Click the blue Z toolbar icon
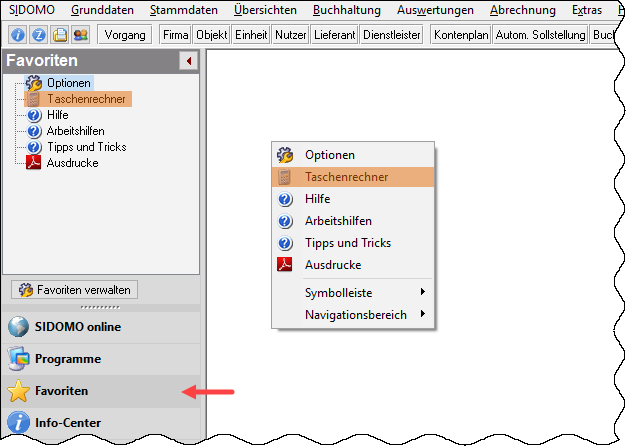The image size is (626, 446). tap(39, 35)
